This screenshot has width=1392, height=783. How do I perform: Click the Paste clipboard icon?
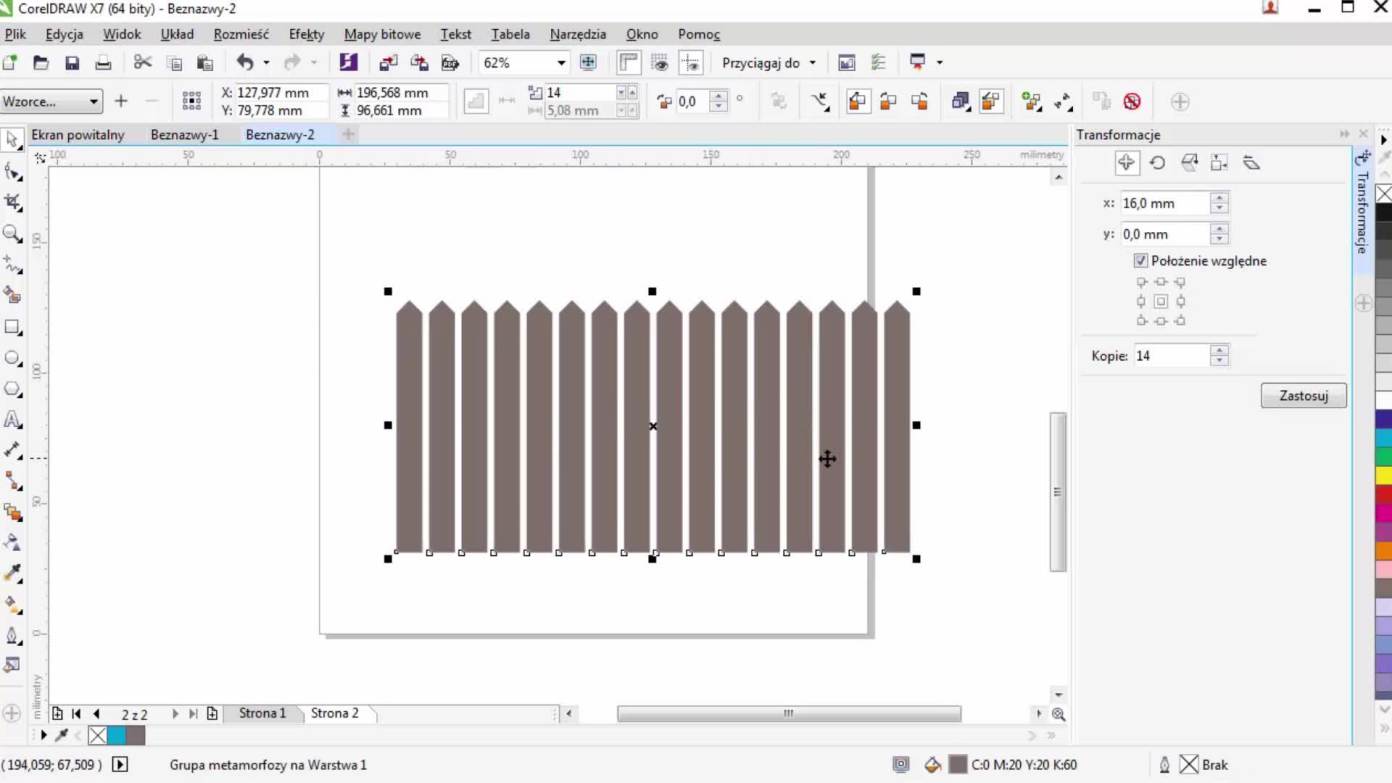(x=205, y=63)
